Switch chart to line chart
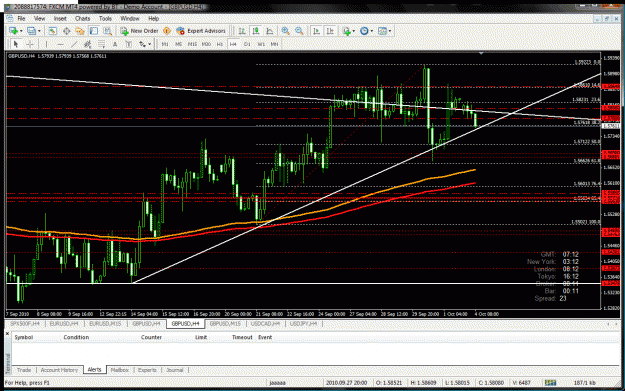This screenshot has height=391, width=625. tap(270, 31)
